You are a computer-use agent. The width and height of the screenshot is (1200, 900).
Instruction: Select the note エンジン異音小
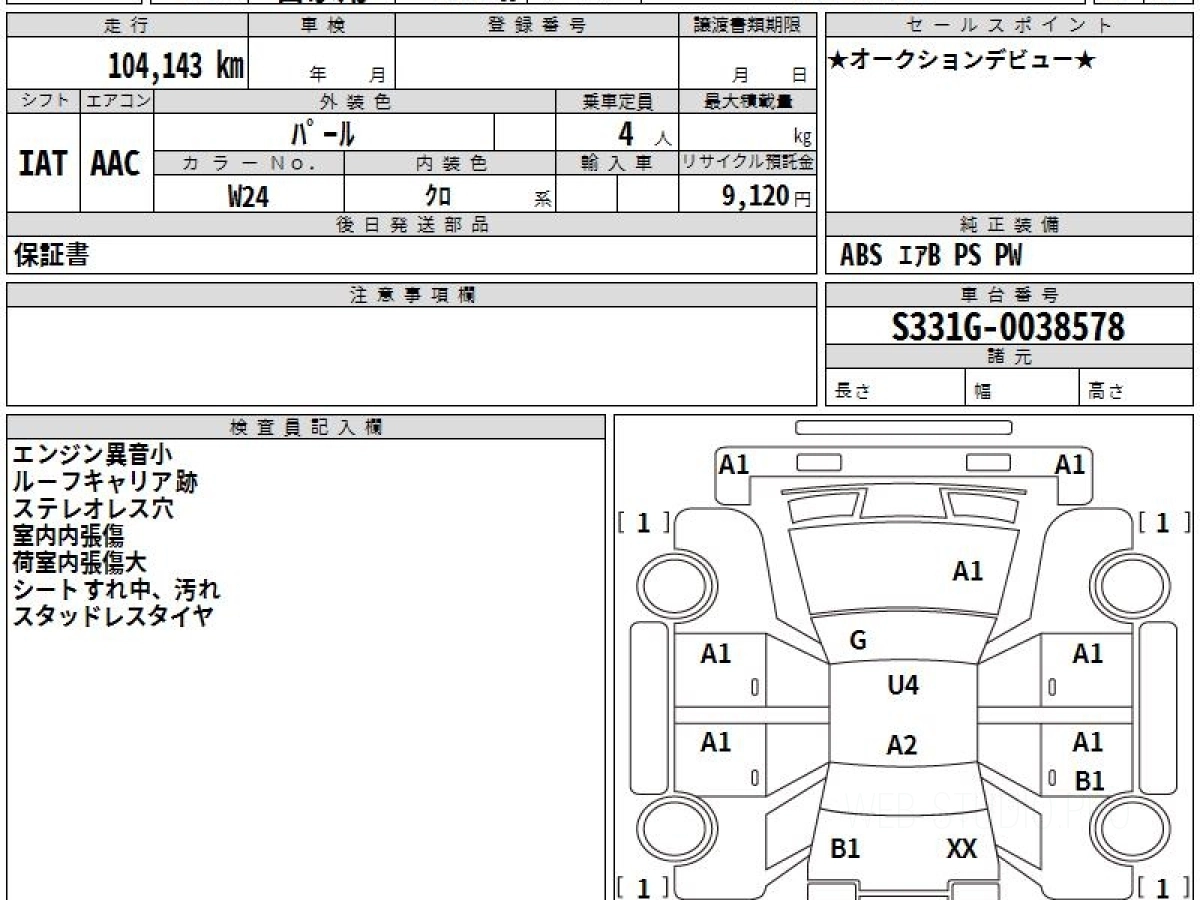(92, 455)
